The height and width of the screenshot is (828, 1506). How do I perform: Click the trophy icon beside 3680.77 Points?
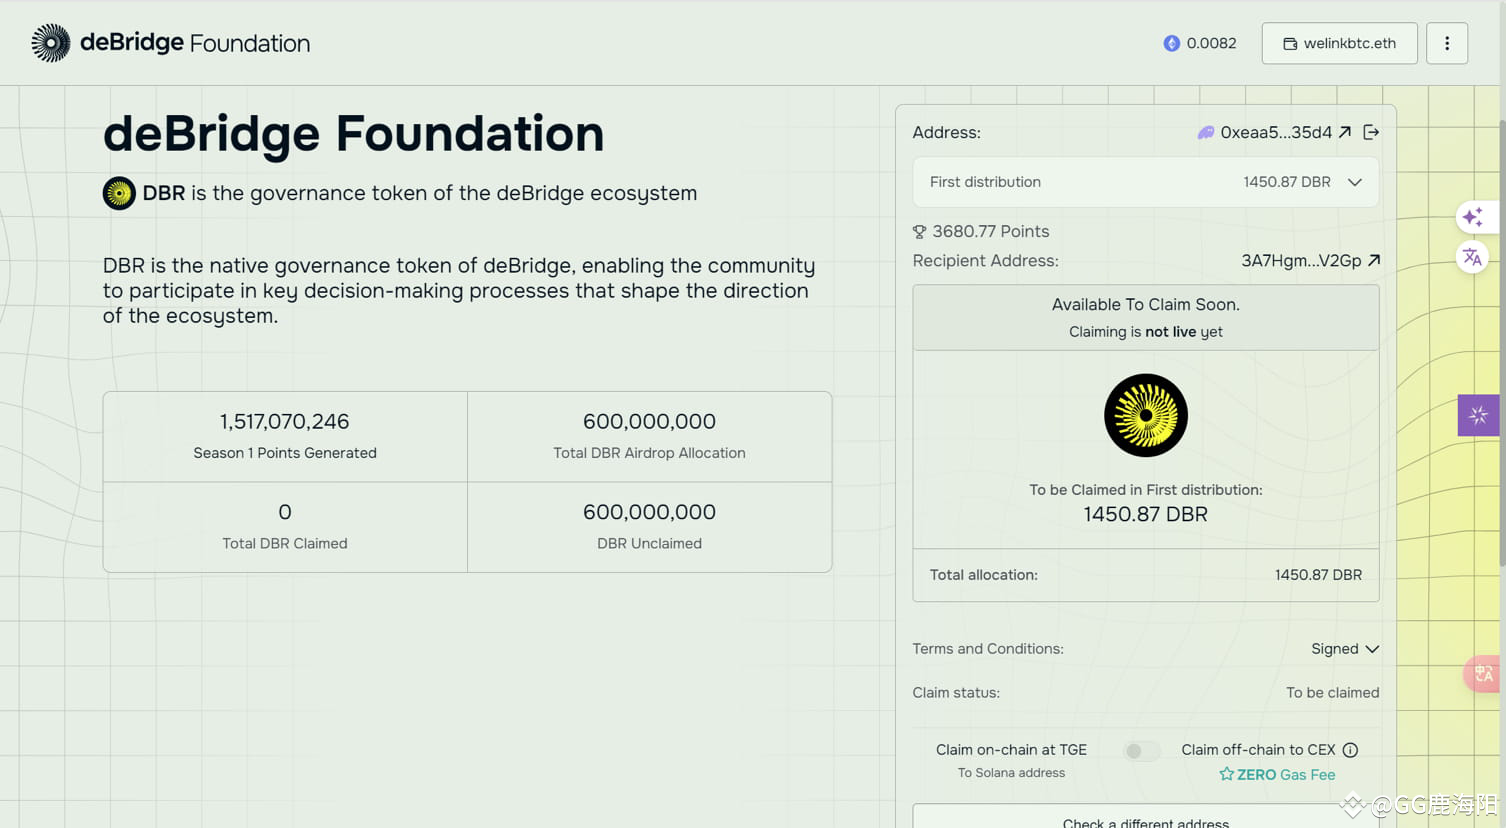coord(919,231)
